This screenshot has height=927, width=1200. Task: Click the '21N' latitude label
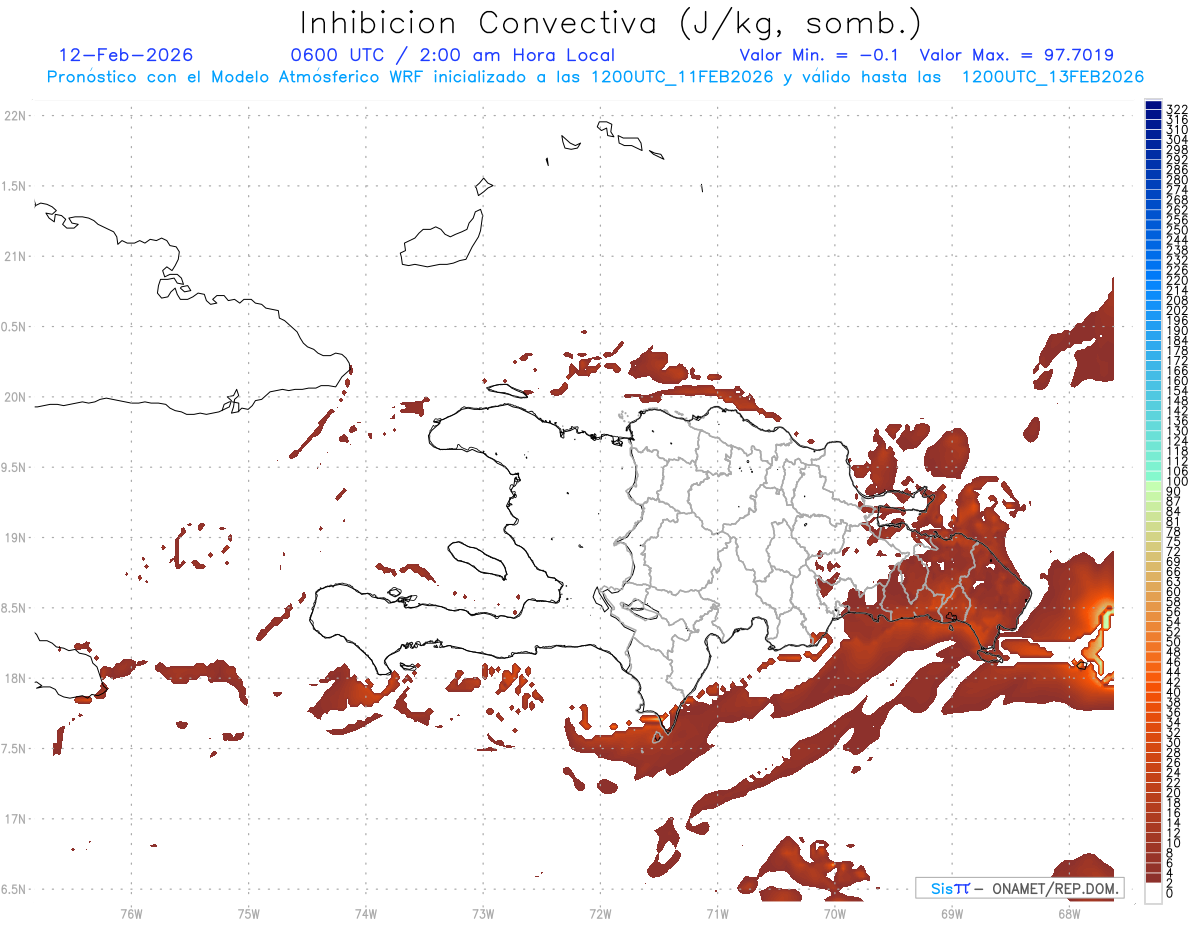pyautogui.click(x=15, y=256)
